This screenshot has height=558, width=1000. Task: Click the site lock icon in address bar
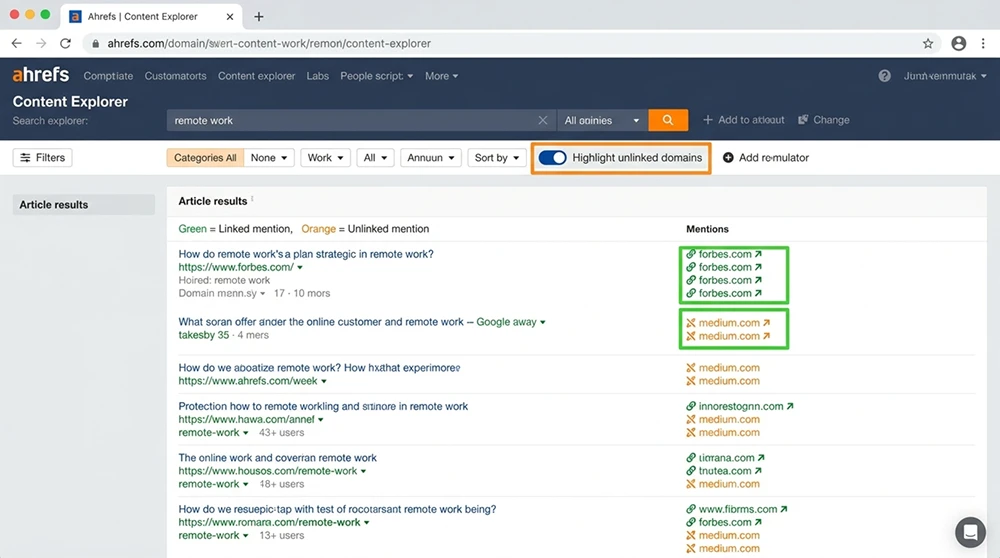96,43
